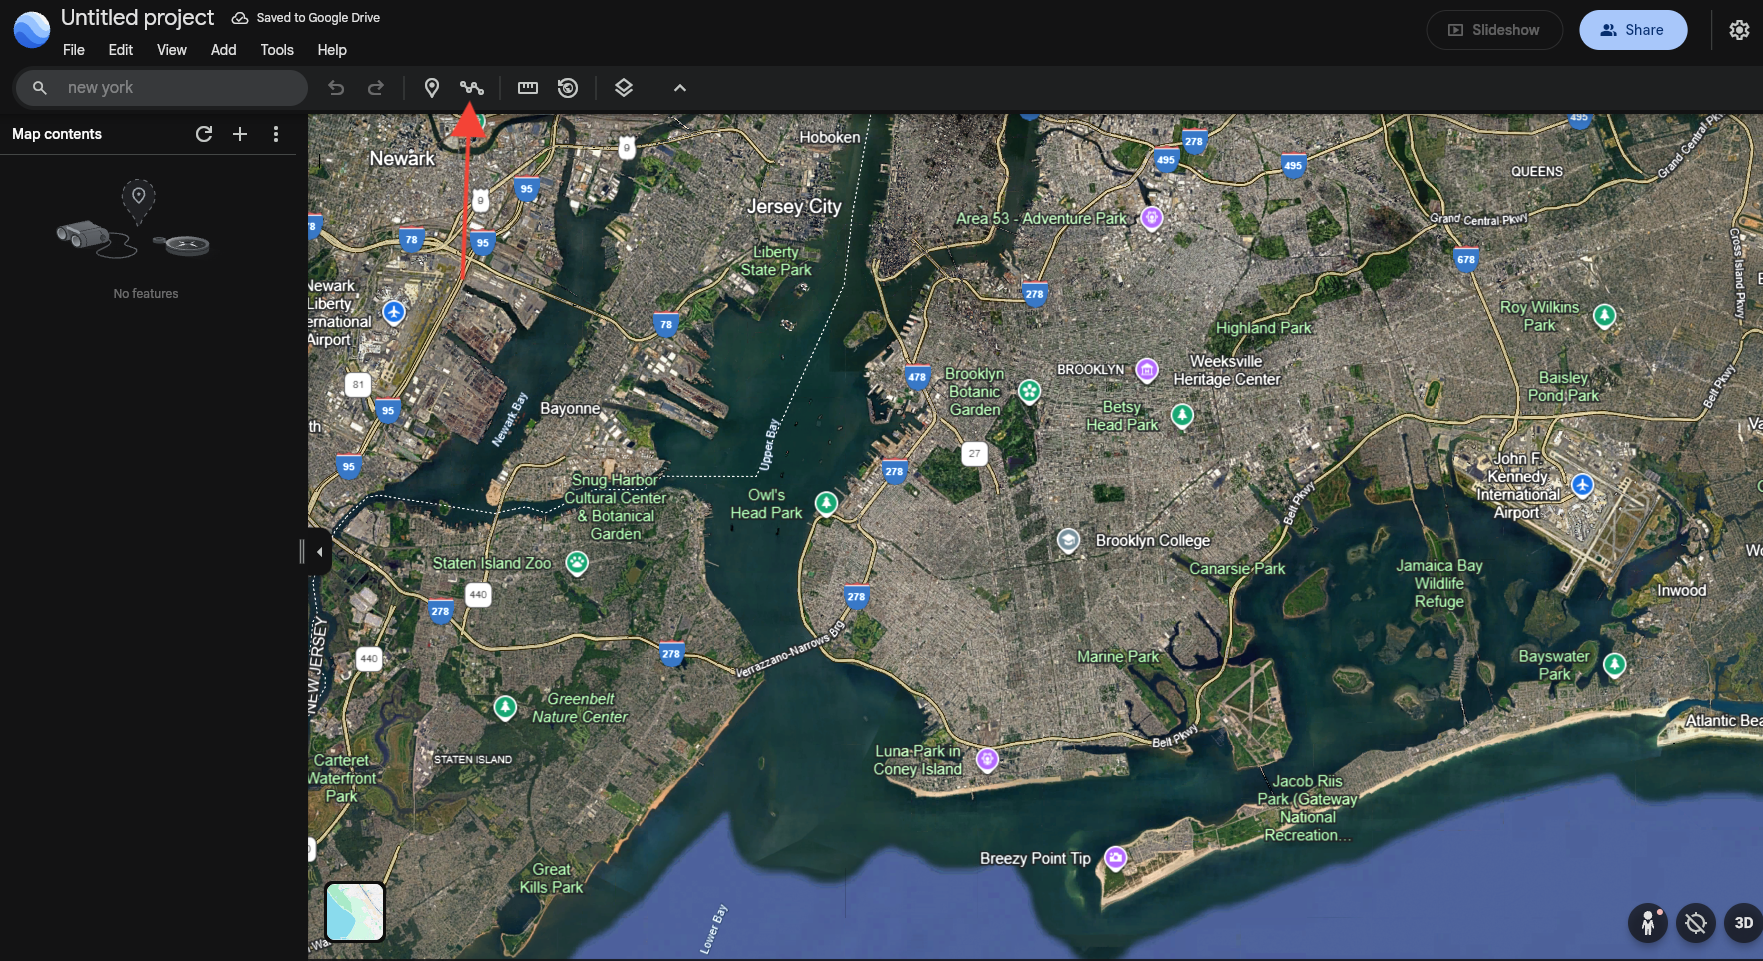Start the Slideshow
The width and height of the screenshot is (1763, 961).
1494,30
